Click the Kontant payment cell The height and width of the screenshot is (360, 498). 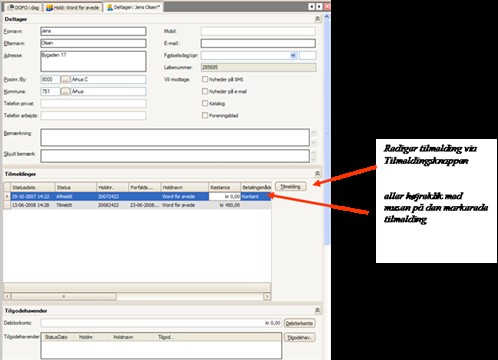click(x=256, y=196)
